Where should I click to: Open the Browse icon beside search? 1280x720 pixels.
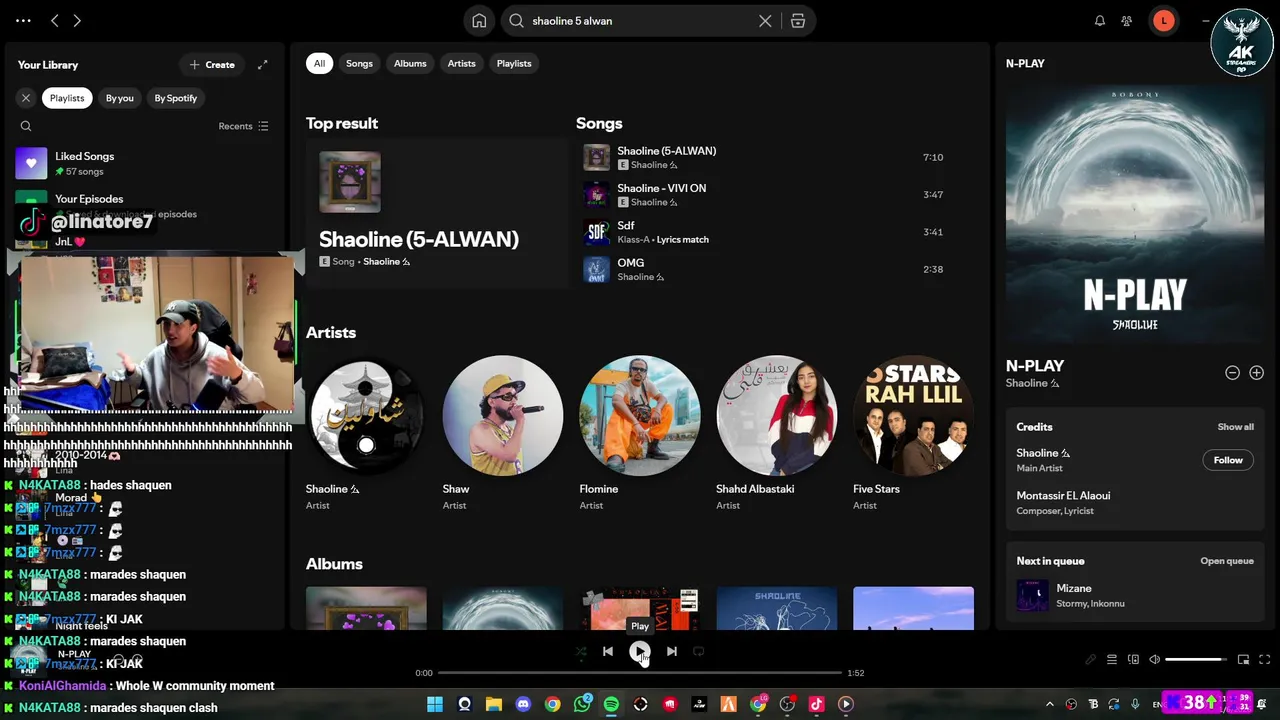click(x=798, y=21)
